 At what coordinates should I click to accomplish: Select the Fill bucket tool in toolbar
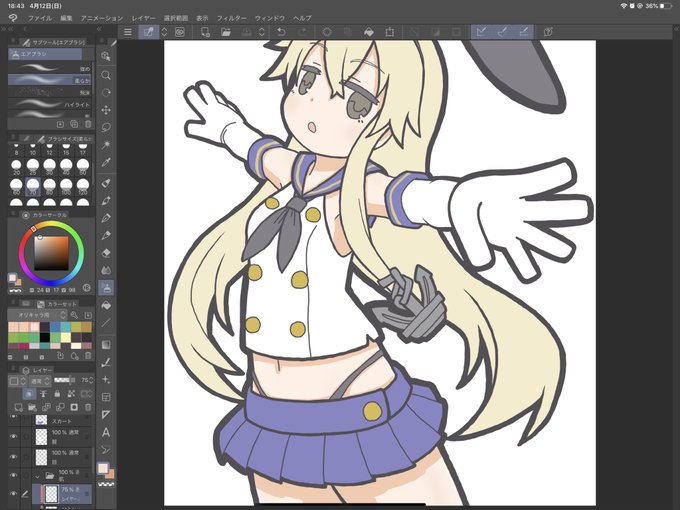pyautogui.click(x=106, y=305)
